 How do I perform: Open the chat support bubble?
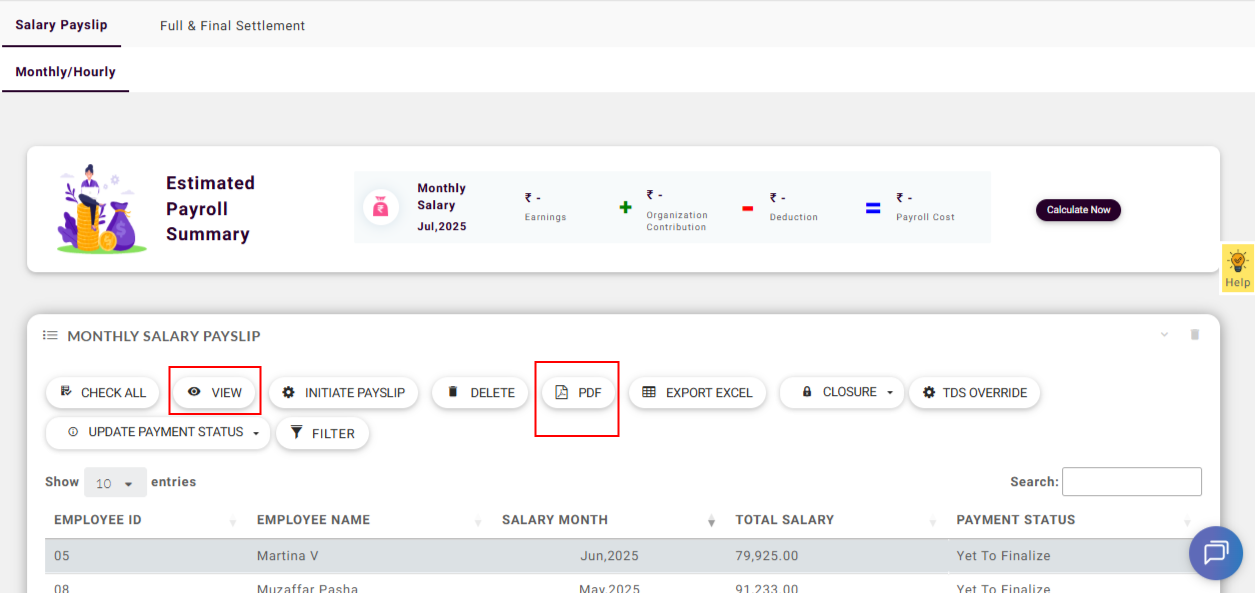point(1215,552)
